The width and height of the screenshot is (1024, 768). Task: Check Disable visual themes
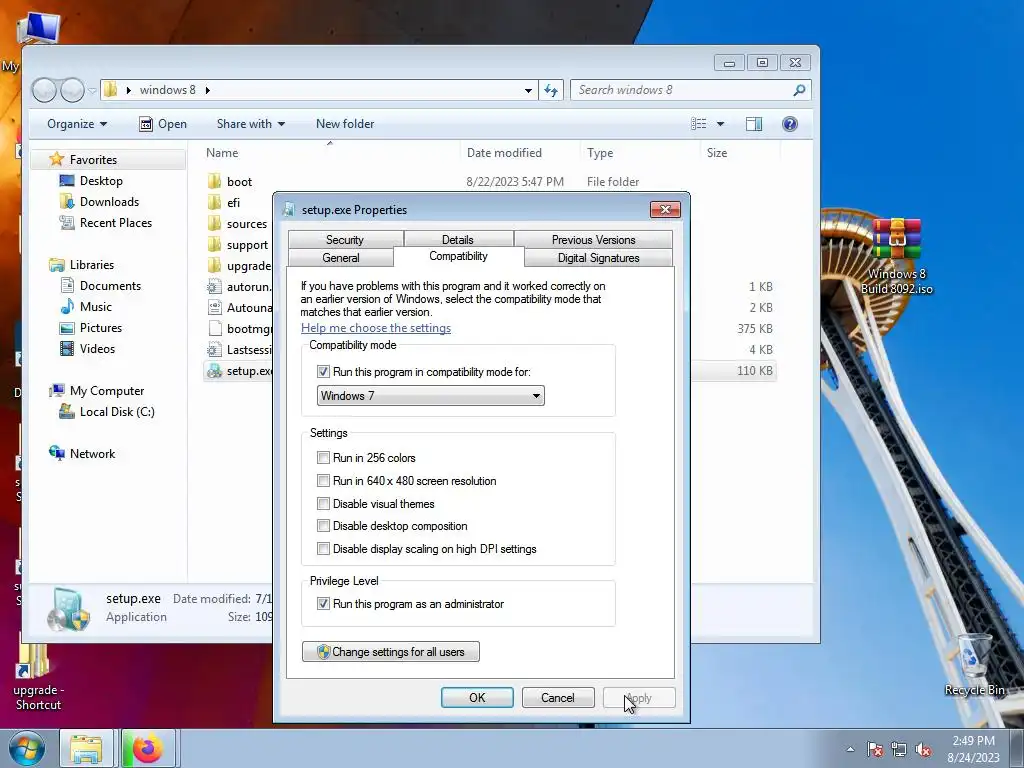323,504
